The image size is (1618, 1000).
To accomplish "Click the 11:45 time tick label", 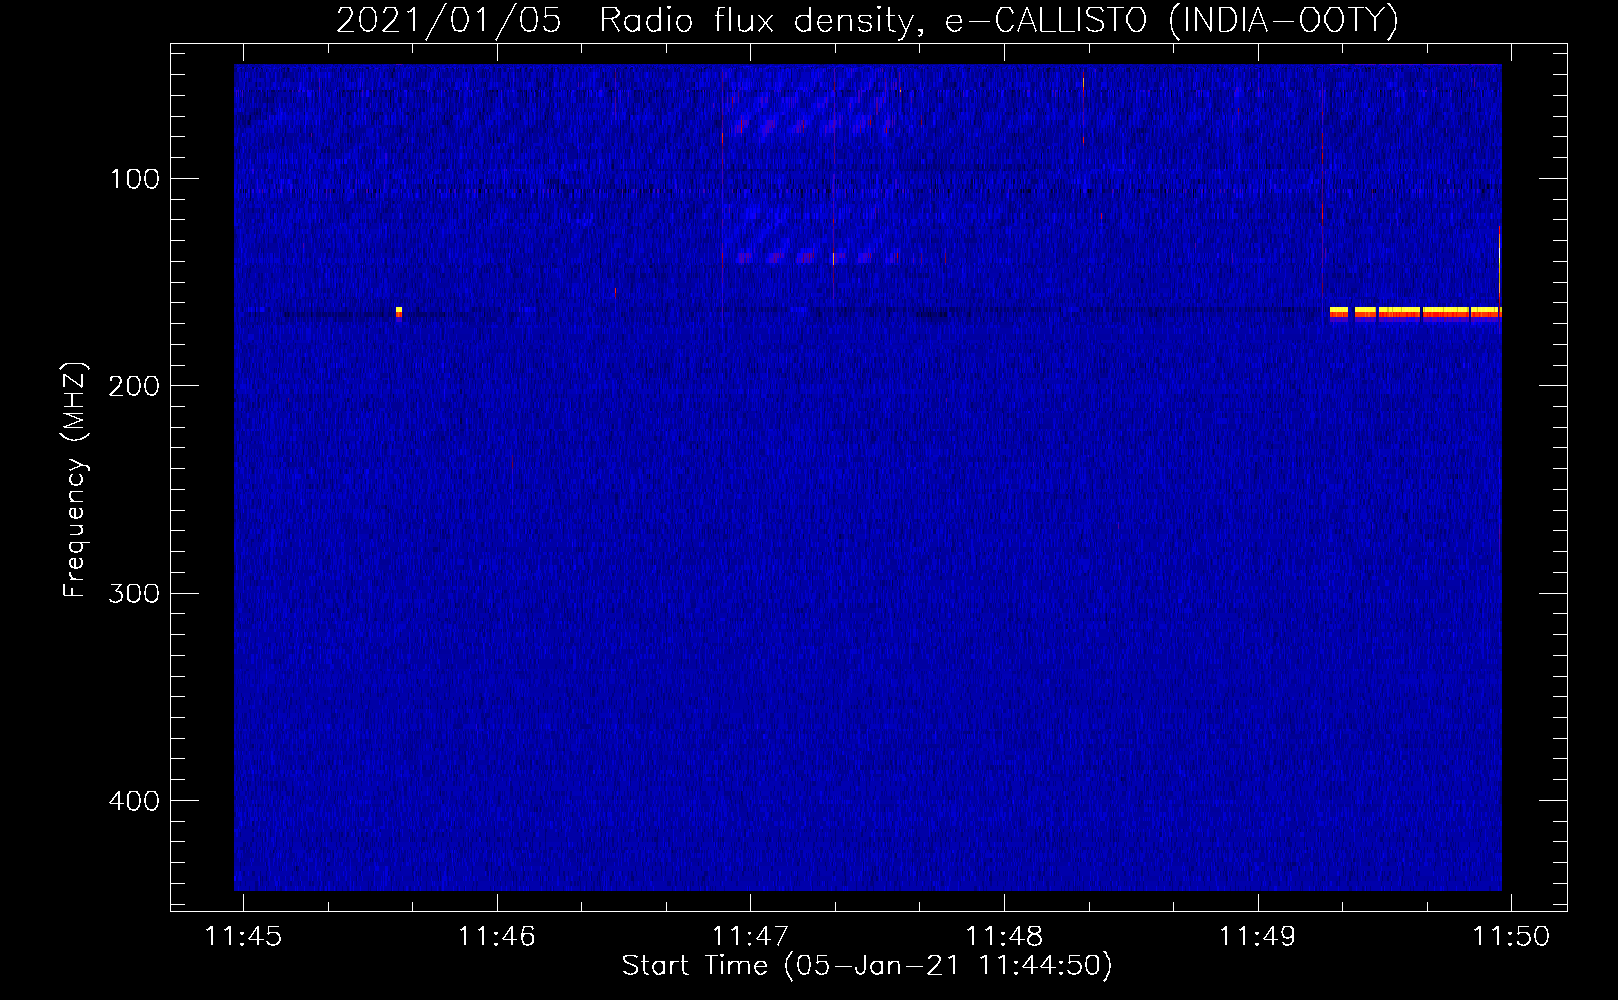I will pos(243,936).
